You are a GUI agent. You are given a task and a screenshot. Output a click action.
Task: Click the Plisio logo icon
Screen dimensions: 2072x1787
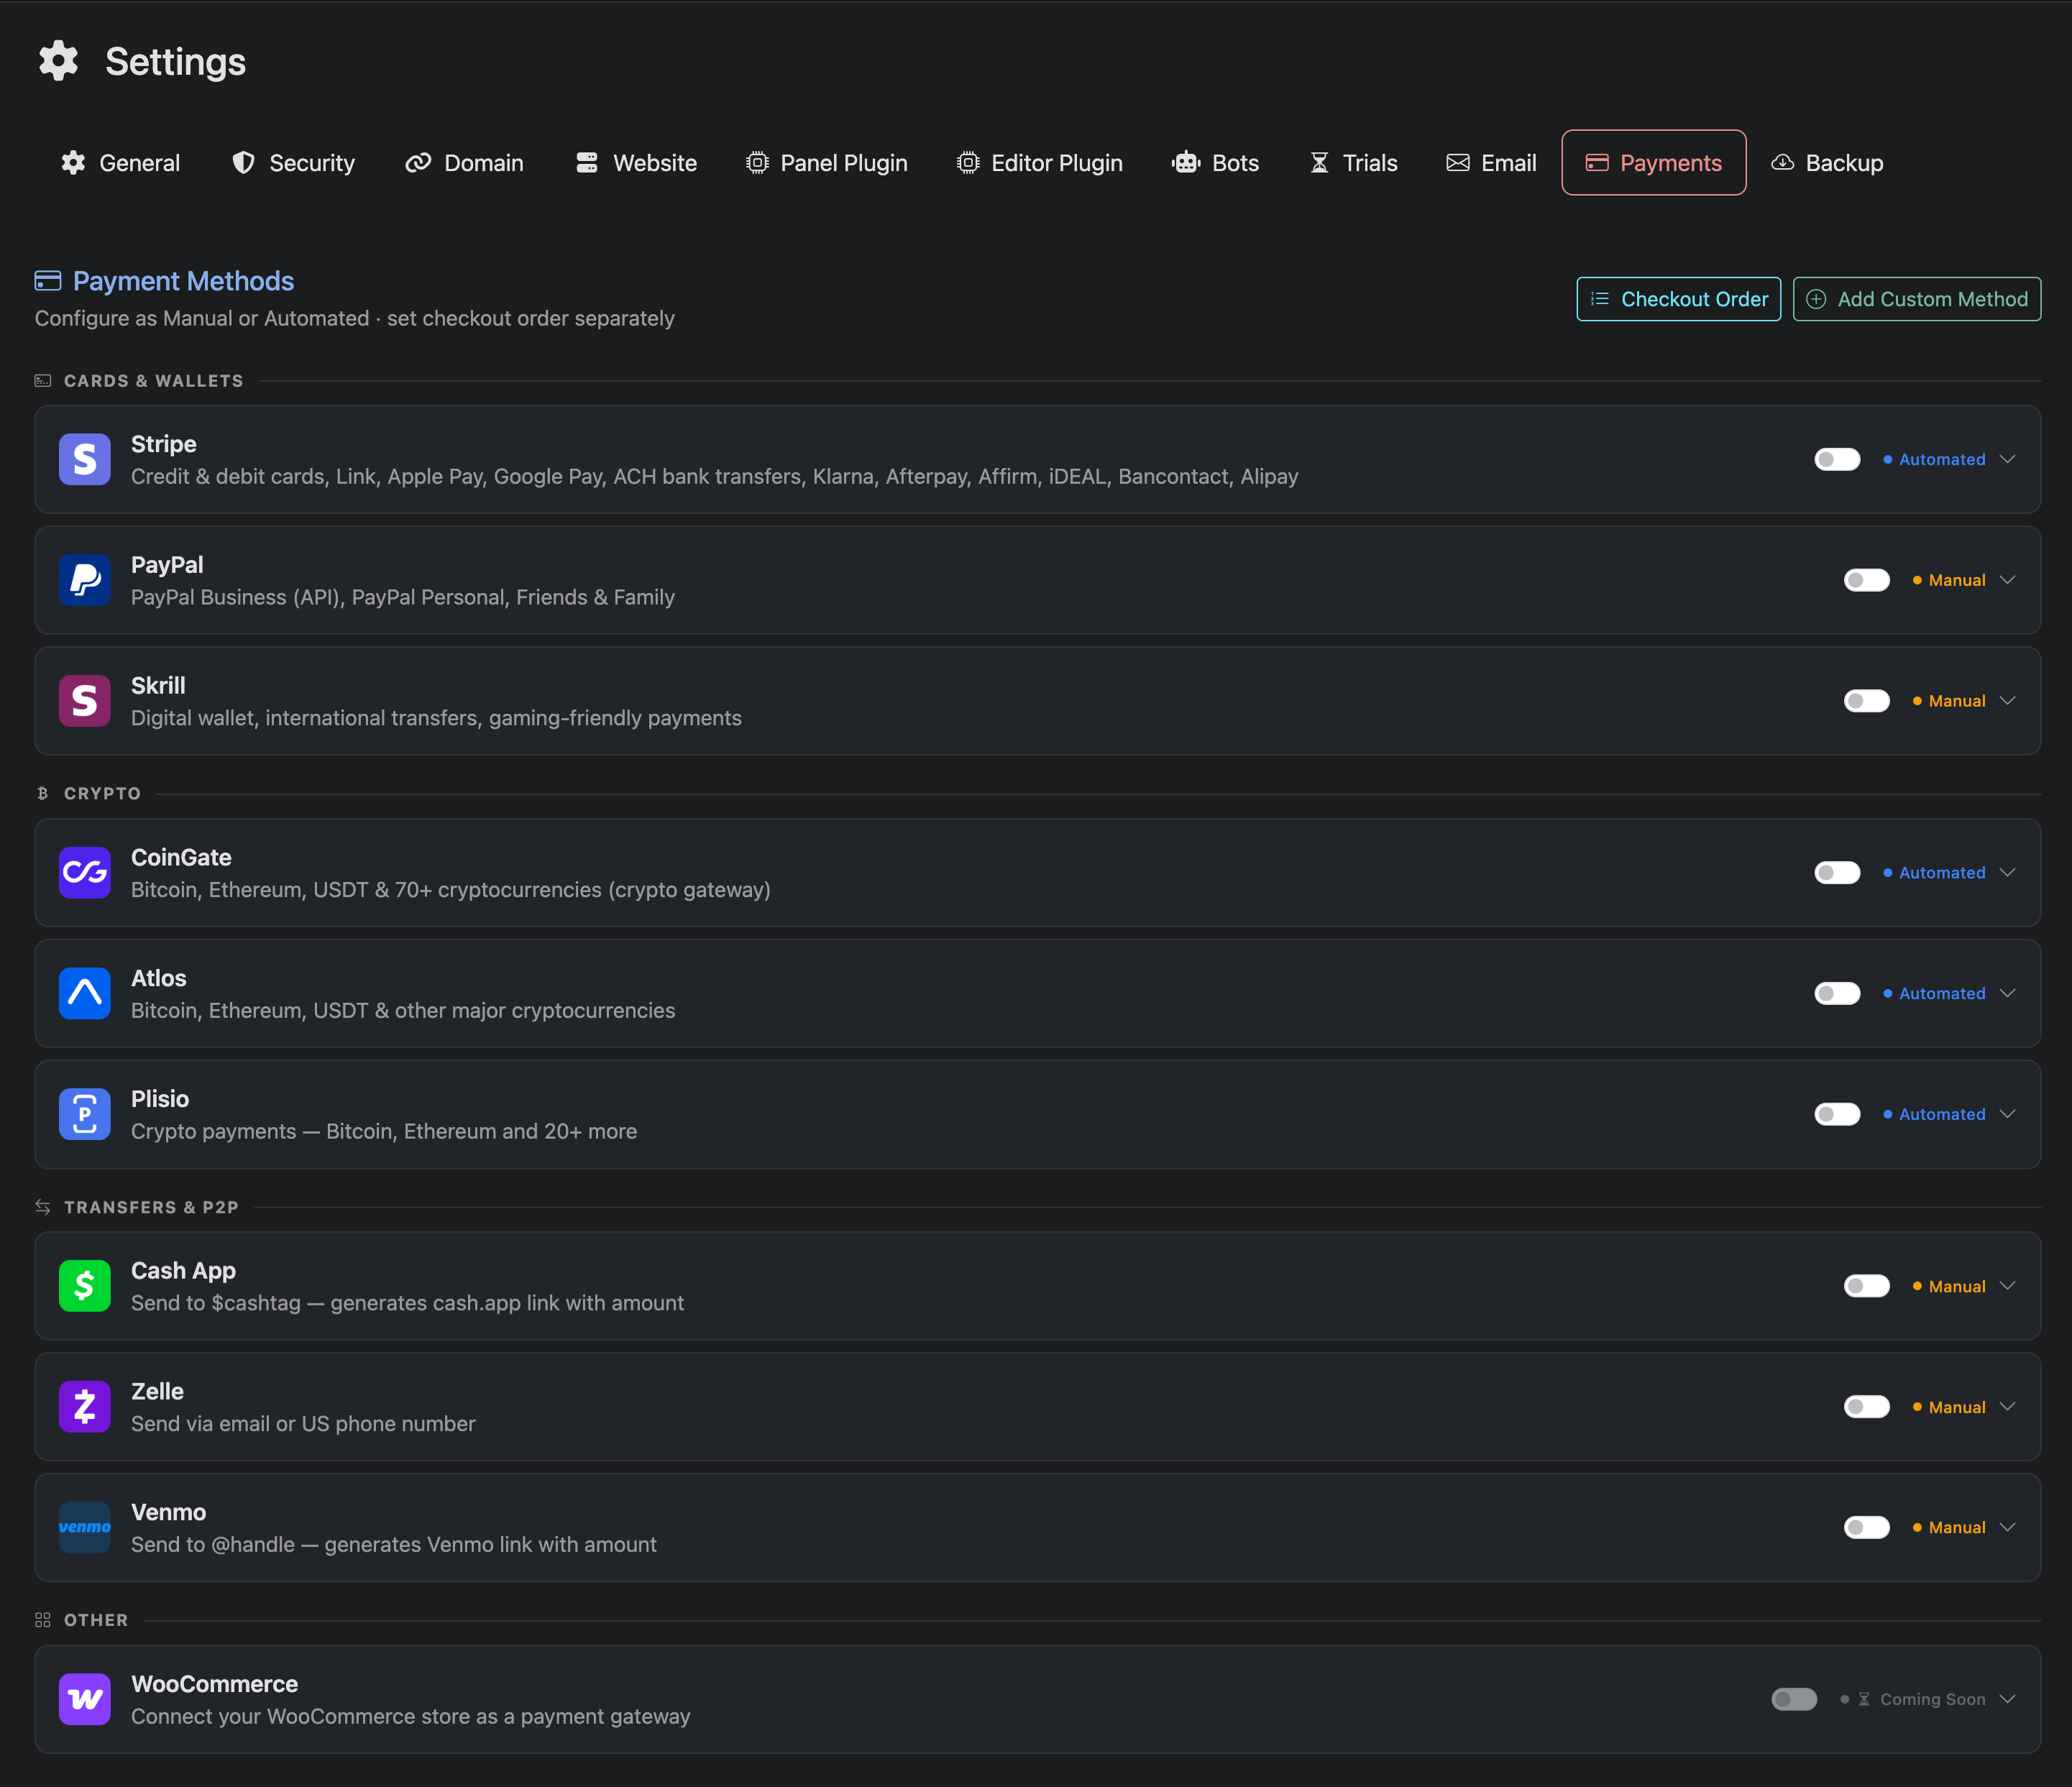coord(85,1114)
